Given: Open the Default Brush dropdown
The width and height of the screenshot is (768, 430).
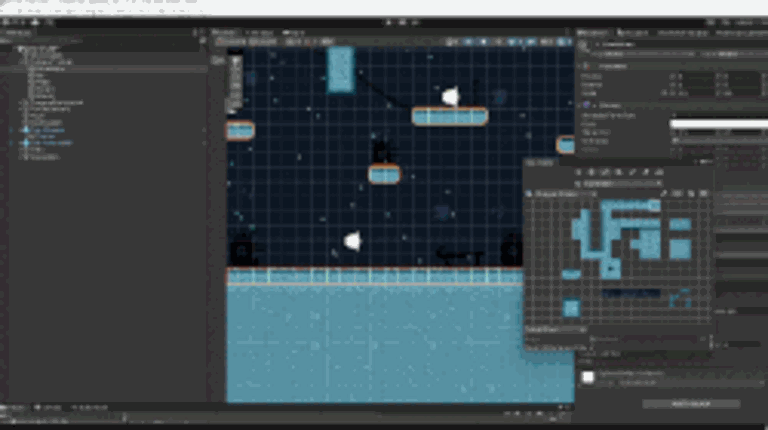Looking at the screenshot, I should (556, 330).
